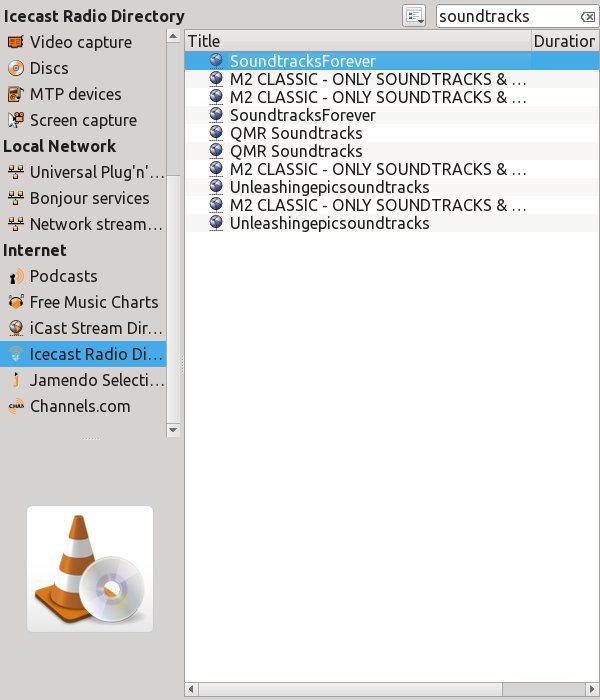
Task: Click horizontal scrollbar left arrow
Action: [x=191, y=689]
